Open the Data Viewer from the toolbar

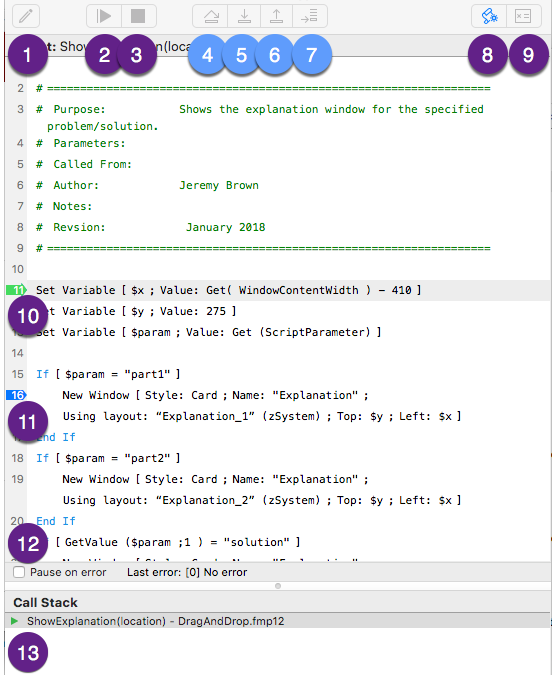click(x=524, y=16)
